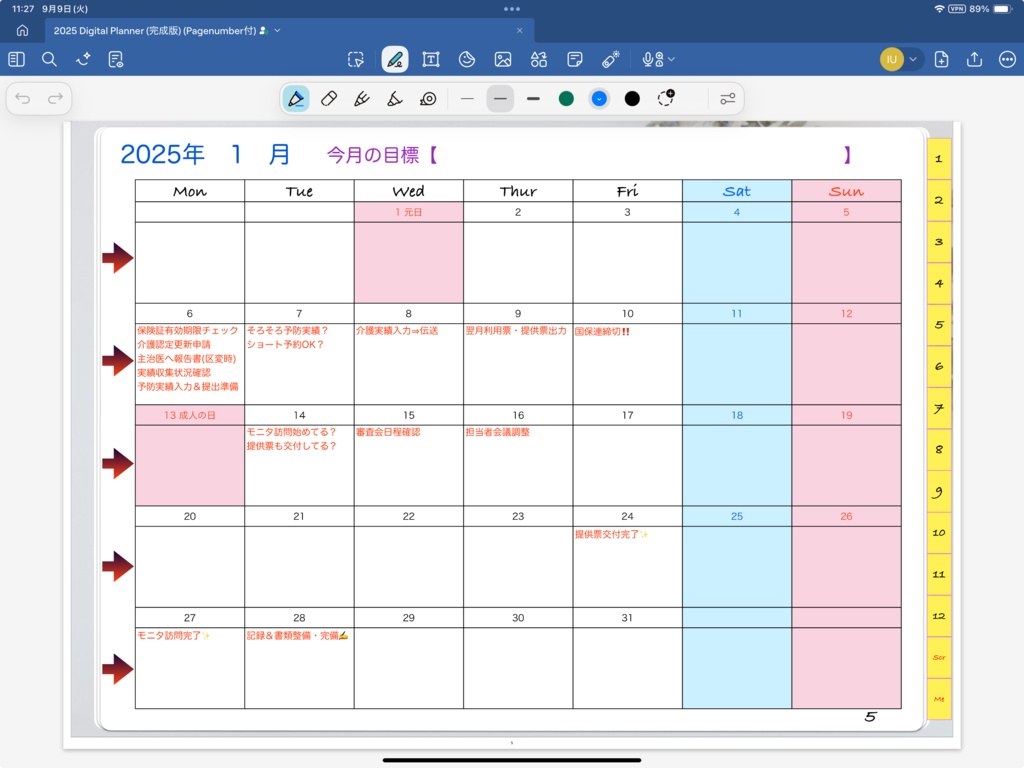Screen dimensions: 1024x768
Task: Jump to month tab 10
Action: 939,533
